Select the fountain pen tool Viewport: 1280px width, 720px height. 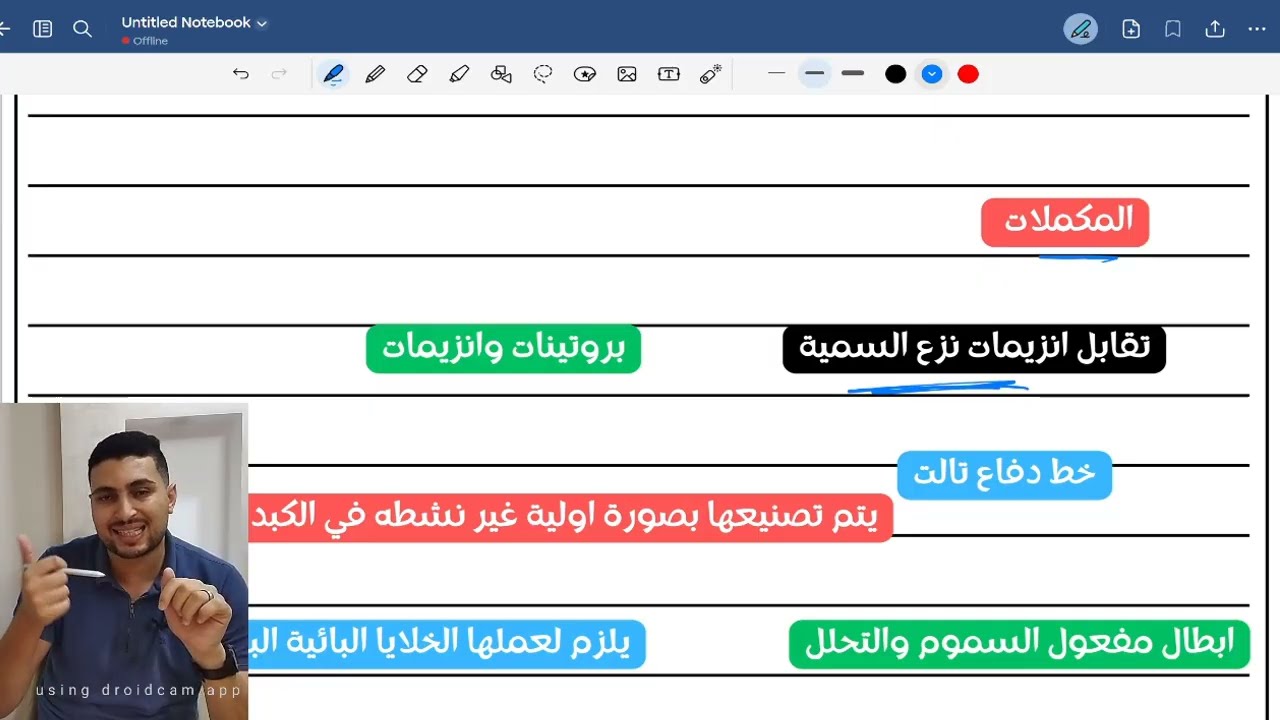[333, 74]
